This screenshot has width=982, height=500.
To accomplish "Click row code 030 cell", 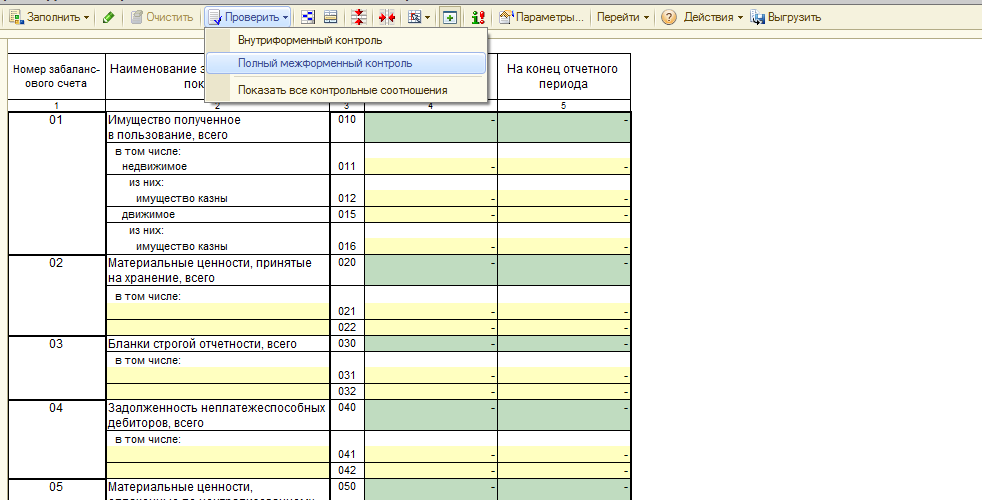I will coord(347,344).
